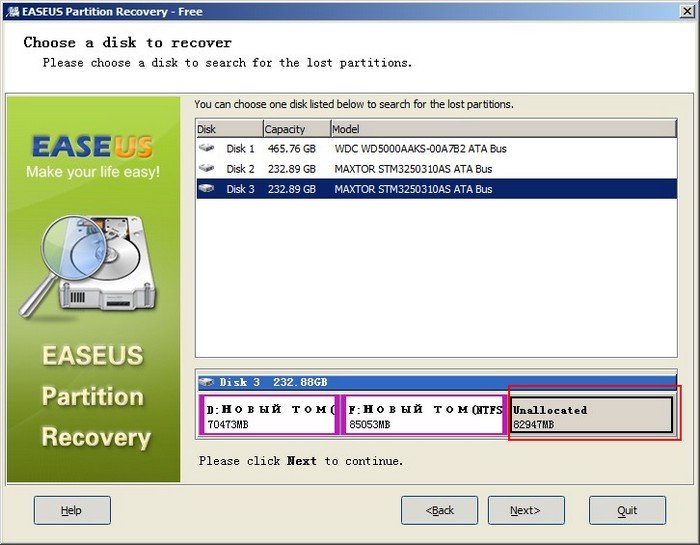The image size is (700, 545).
Task: Select the Disk 2 row label
Action: click(240, 169)
